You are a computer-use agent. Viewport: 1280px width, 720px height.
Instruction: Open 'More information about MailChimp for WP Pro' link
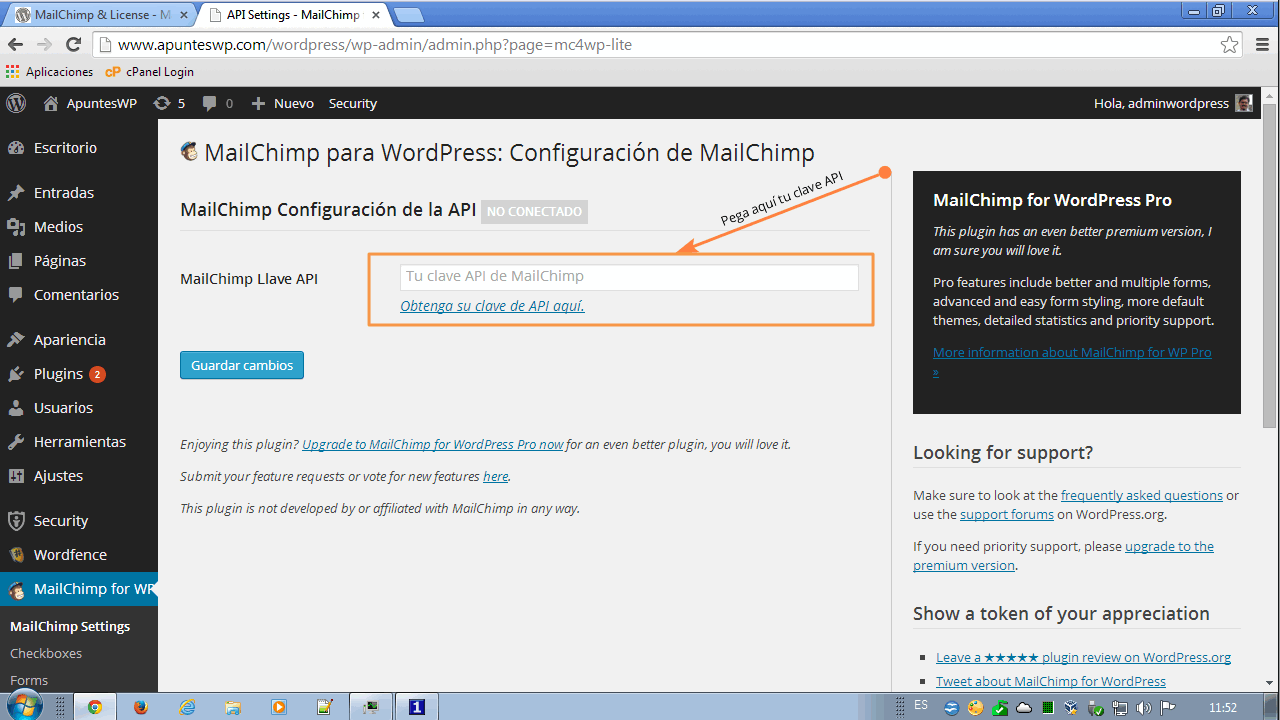(1072, 361)
